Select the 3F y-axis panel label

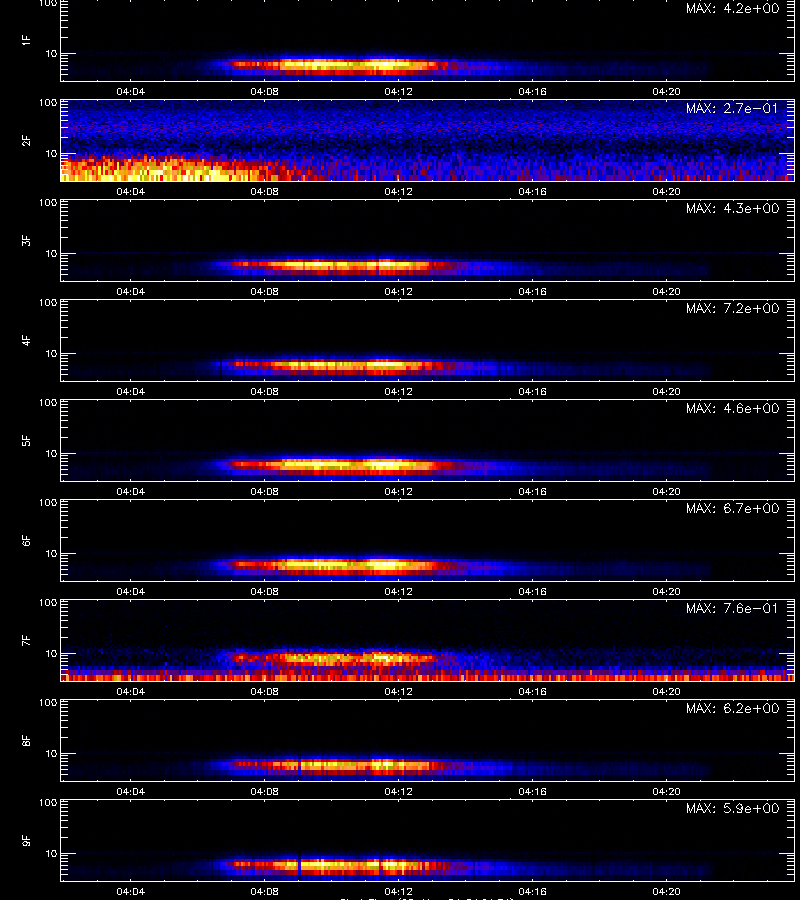26,240
